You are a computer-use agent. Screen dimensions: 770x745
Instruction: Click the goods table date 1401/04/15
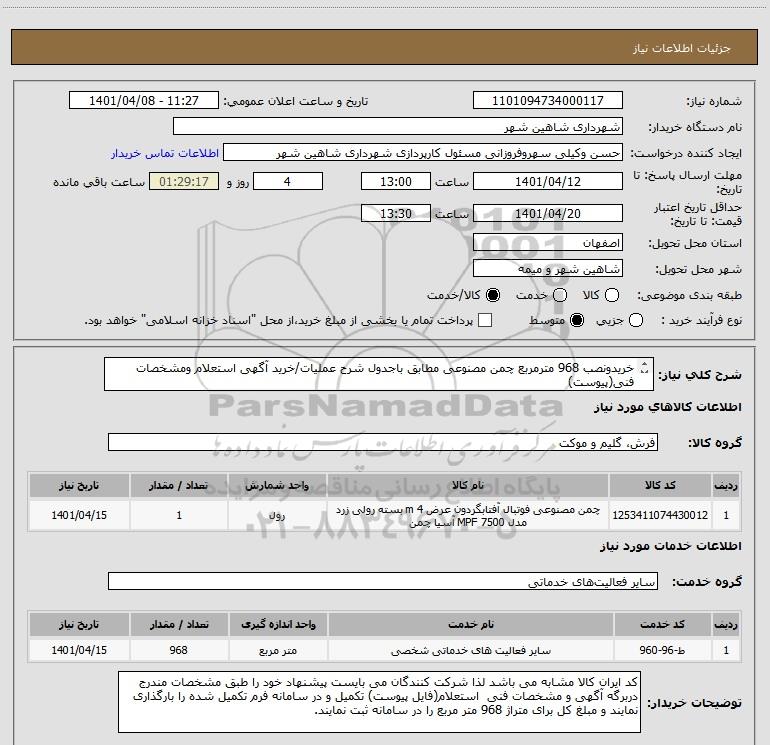79,515
